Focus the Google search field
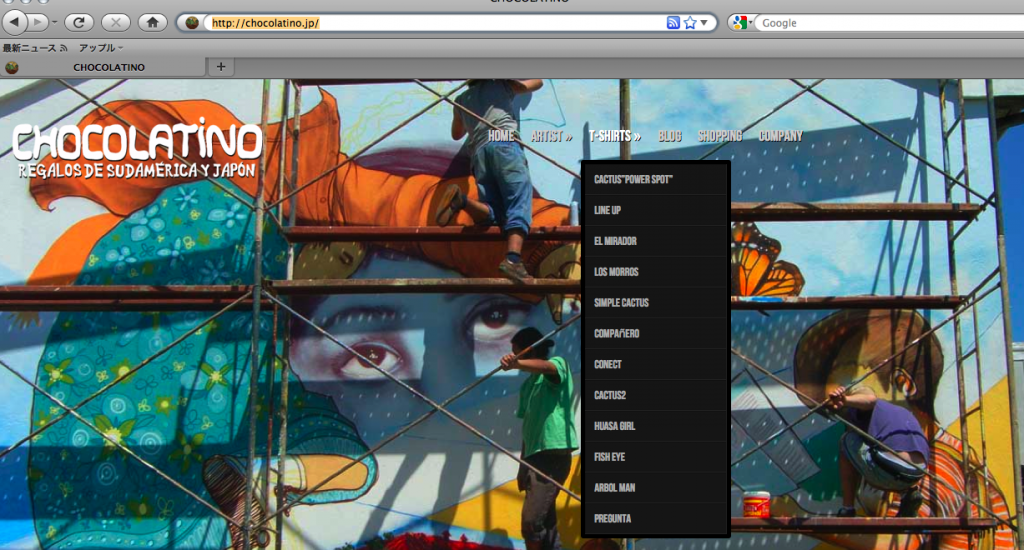Image resolution: width=1024 pixels, height=550 pixels. pos(889,23)
